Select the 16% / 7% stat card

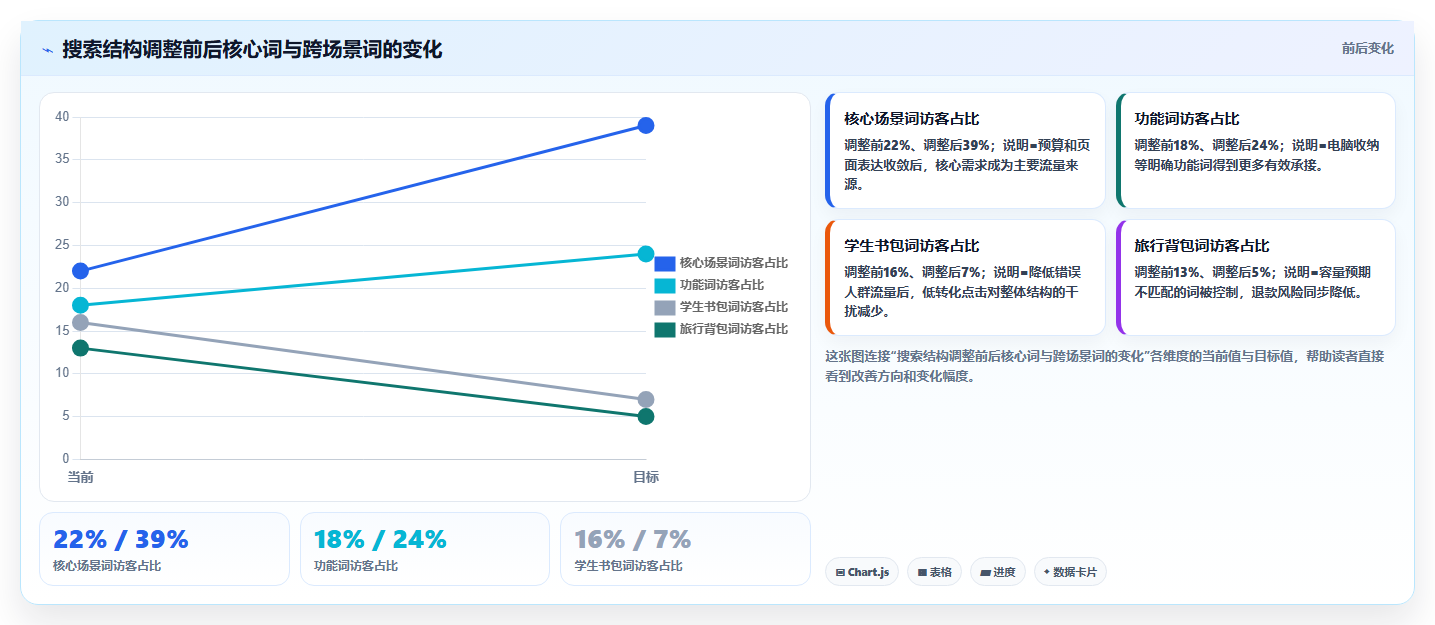pyautogui.click(x=685, y=549)
